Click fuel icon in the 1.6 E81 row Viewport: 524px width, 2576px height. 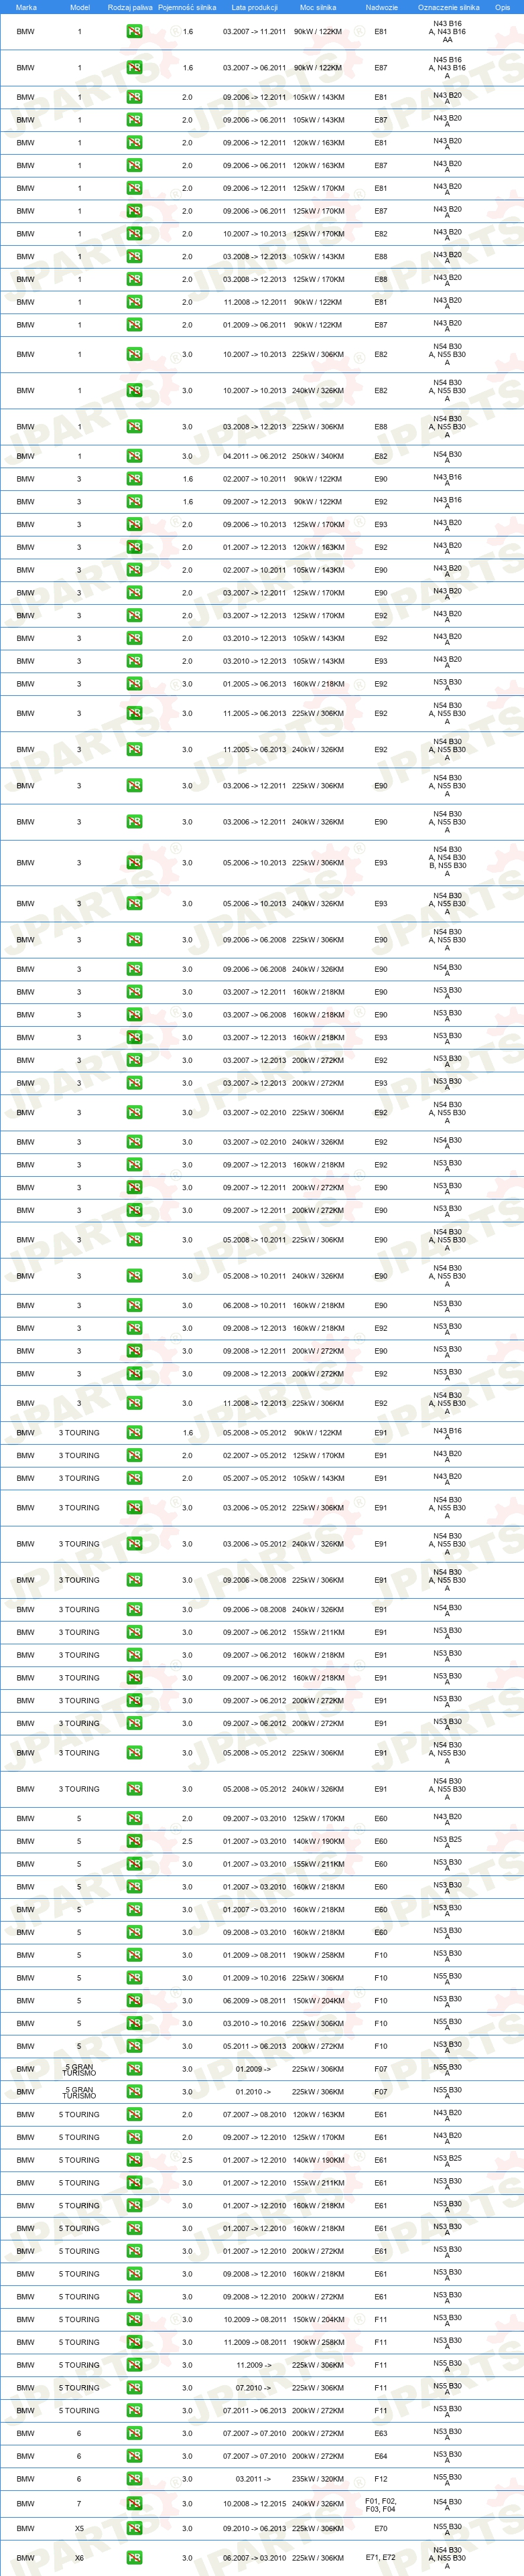click(134, 31)
